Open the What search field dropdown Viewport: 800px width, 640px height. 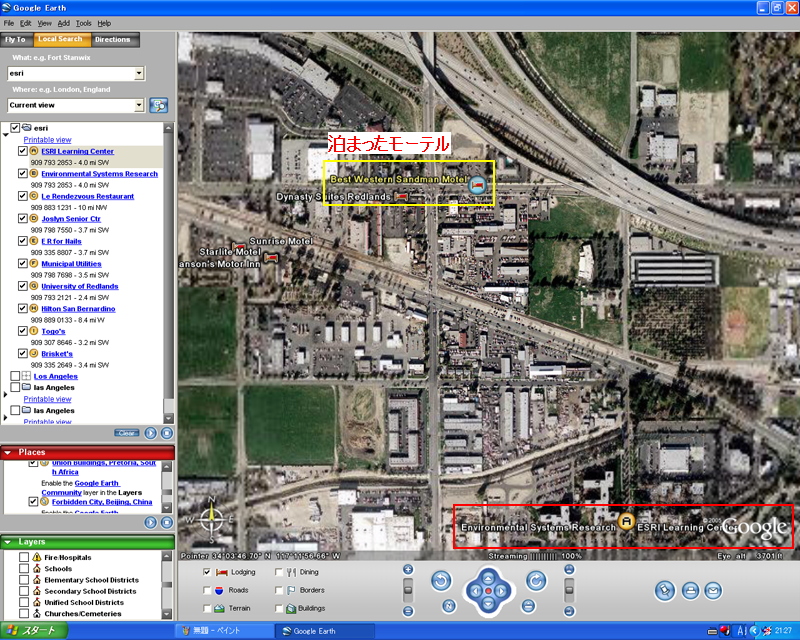click(139, 73)
